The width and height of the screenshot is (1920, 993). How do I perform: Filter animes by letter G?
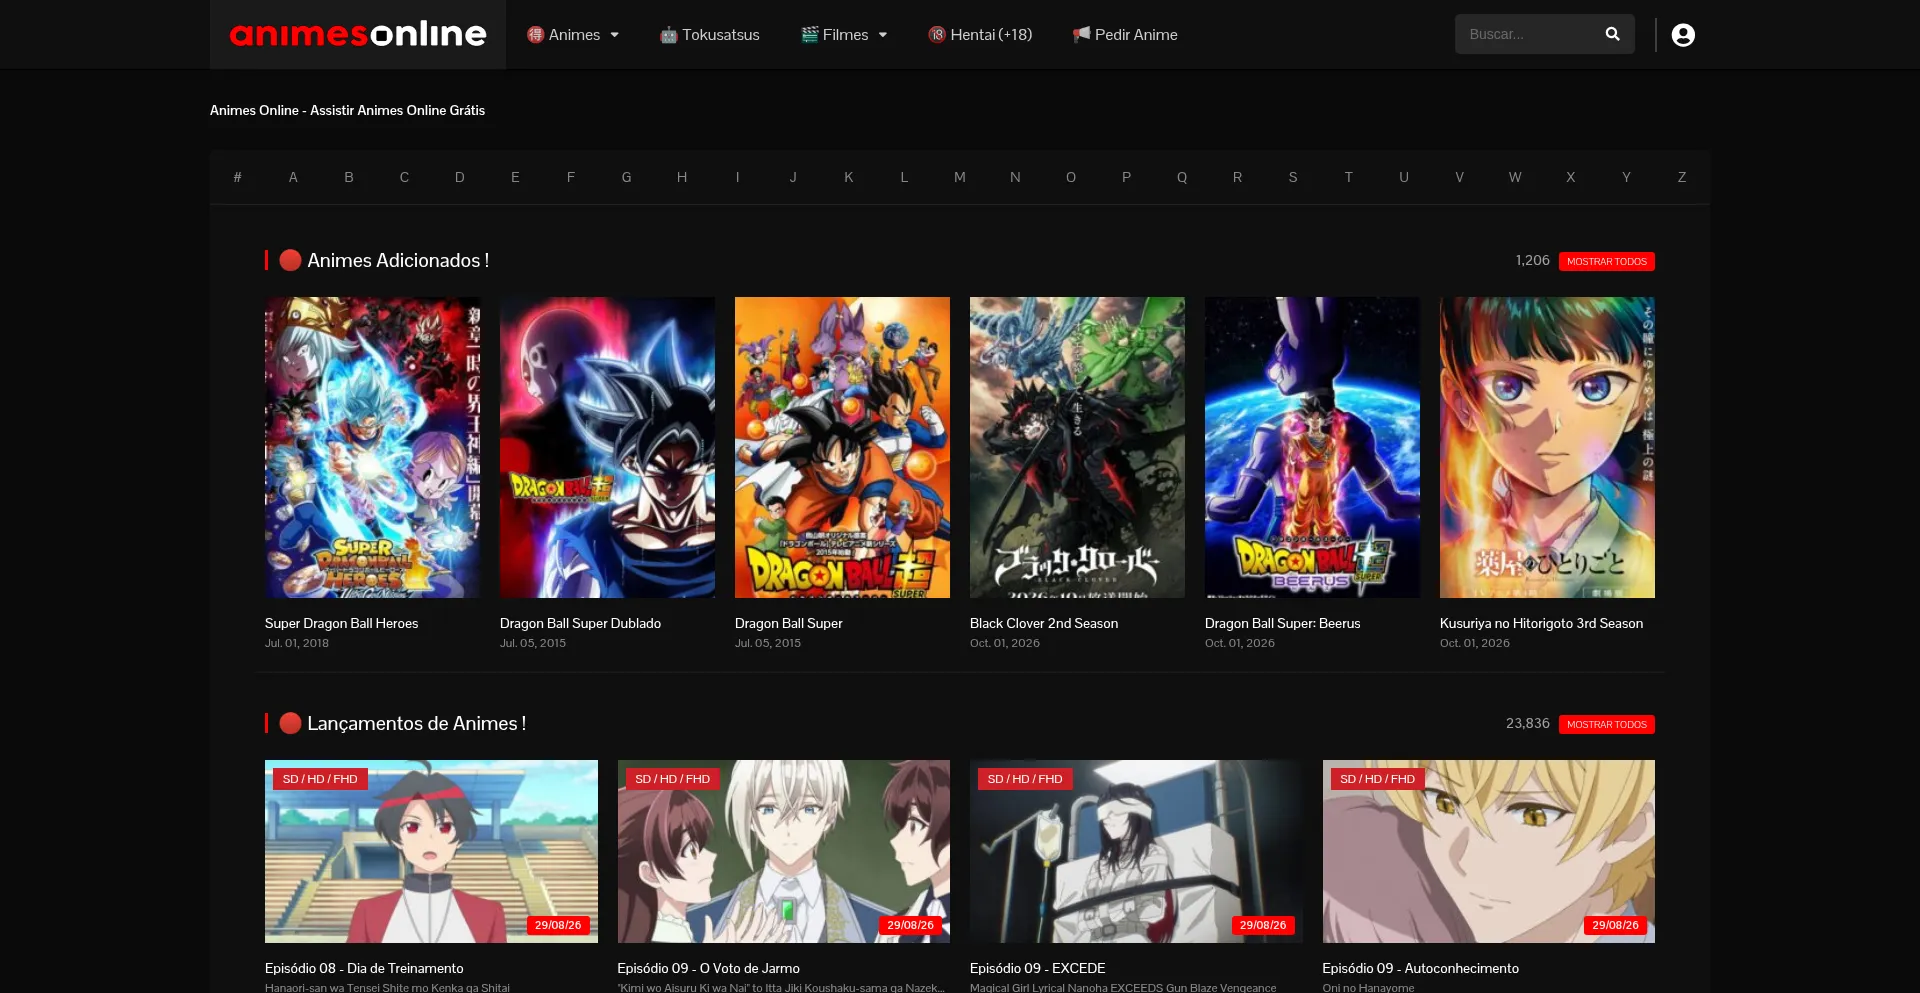coord(626,177)
